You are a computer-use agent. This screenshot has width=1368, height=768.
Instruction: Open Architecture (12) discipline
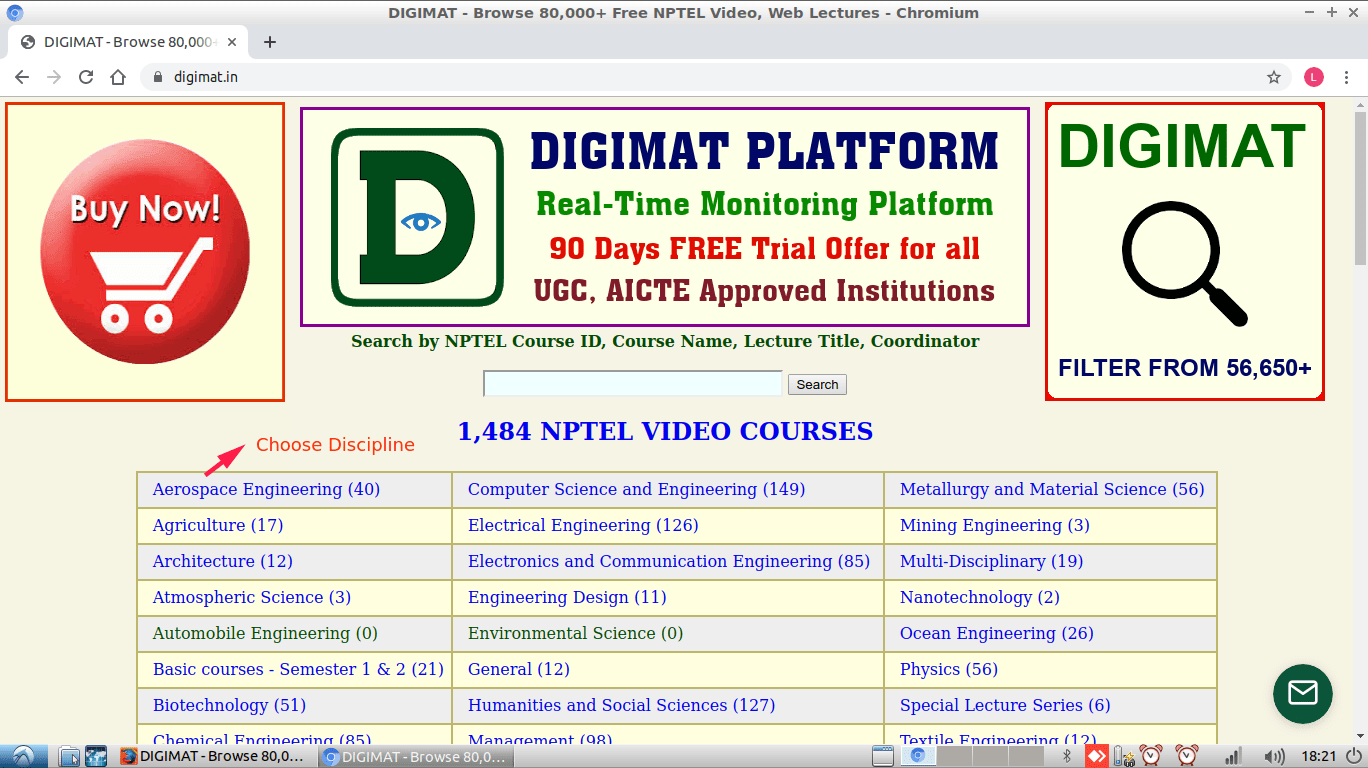pyautogui.click(x=222, y=561)
